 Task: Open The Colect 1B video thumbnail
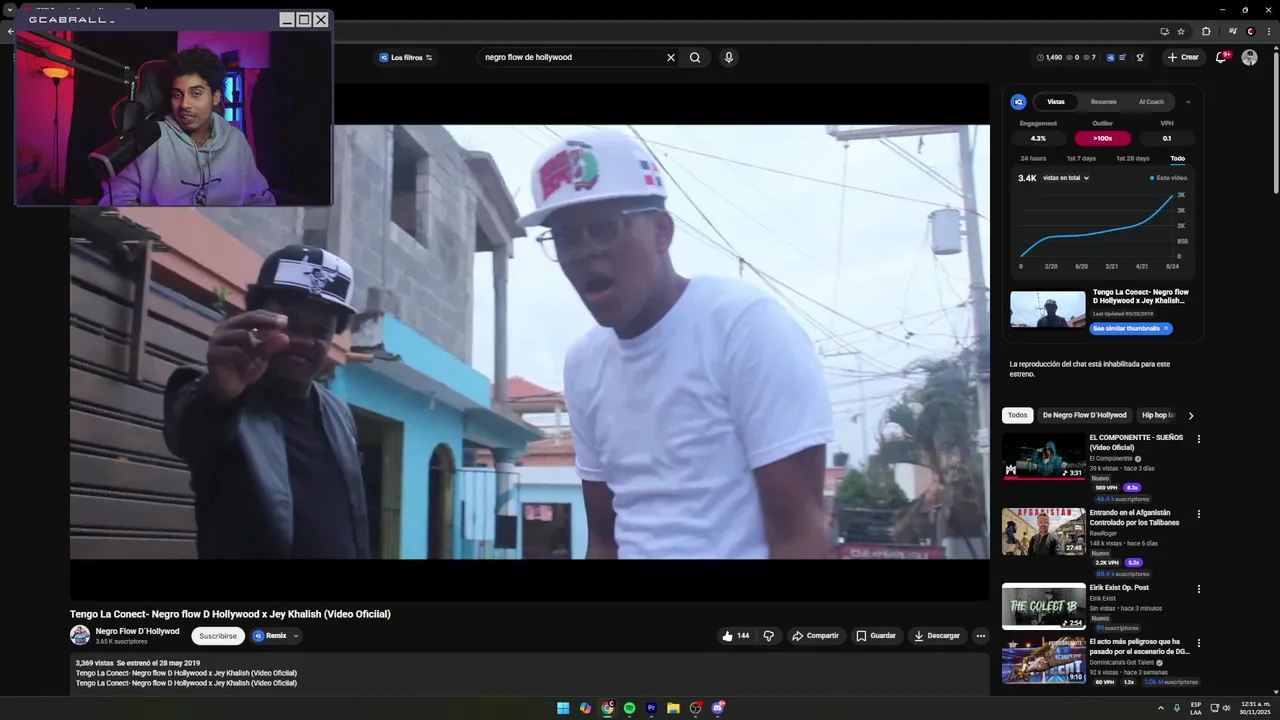click(1044, 606)
